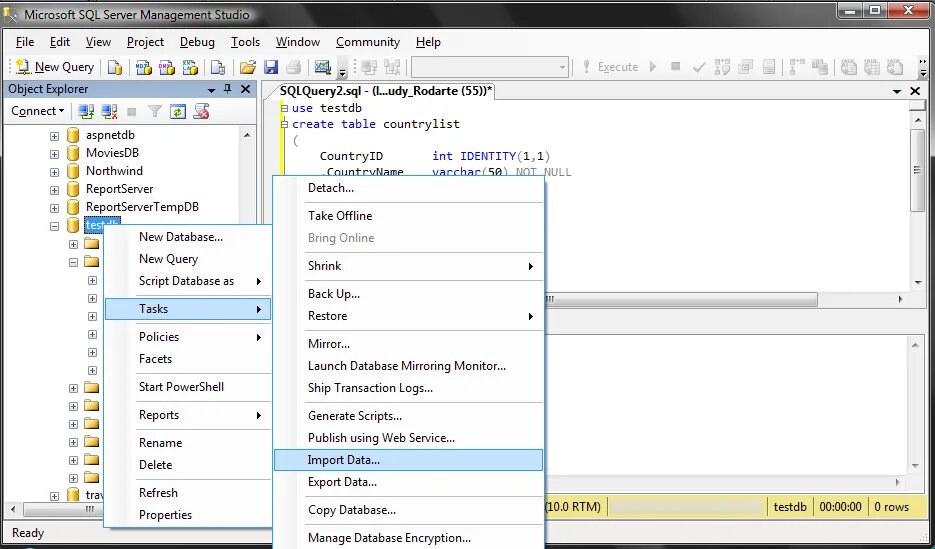Start an Analysis Services XMLA query
Viewport: 935px width, 549px height.
[x=190, y=67]
